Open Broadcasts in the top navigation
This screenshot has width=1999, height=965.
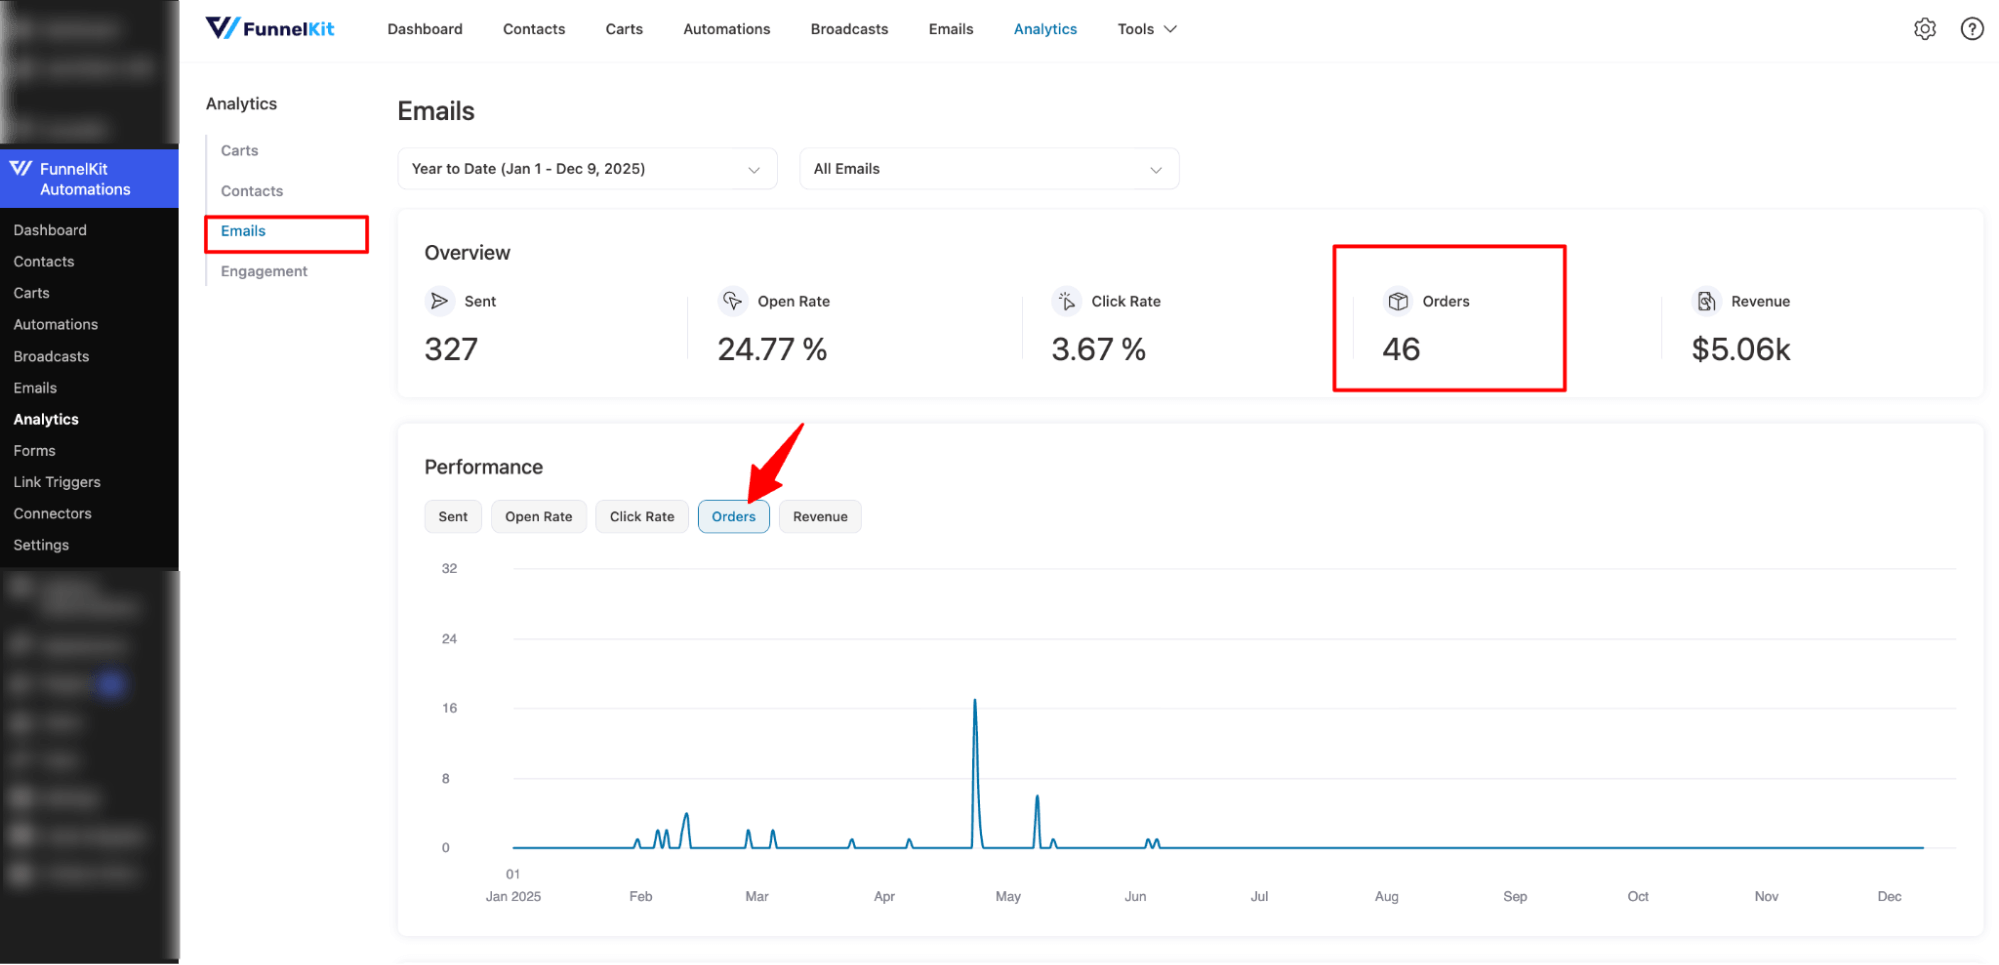849,29
